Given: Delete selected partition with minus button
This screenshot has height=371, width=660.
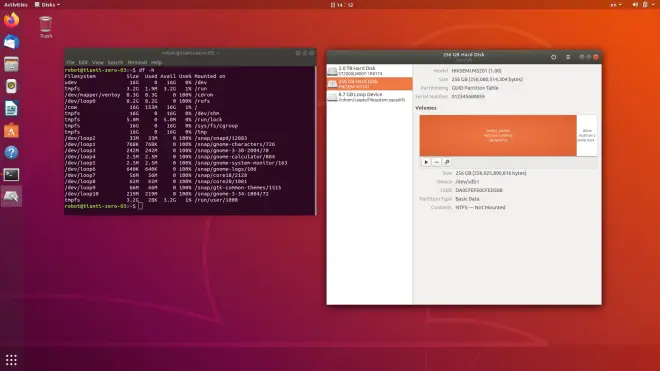Looking at the screenshot, I should point(436,162).
